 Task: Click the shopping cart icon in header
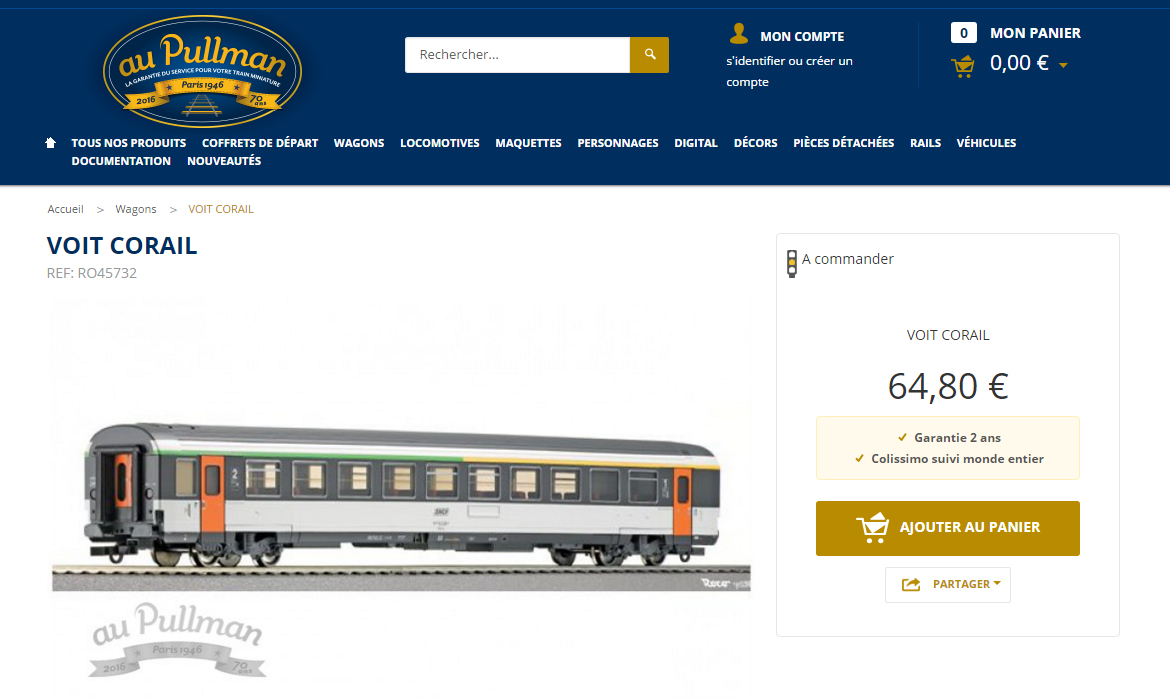(963, 67)
